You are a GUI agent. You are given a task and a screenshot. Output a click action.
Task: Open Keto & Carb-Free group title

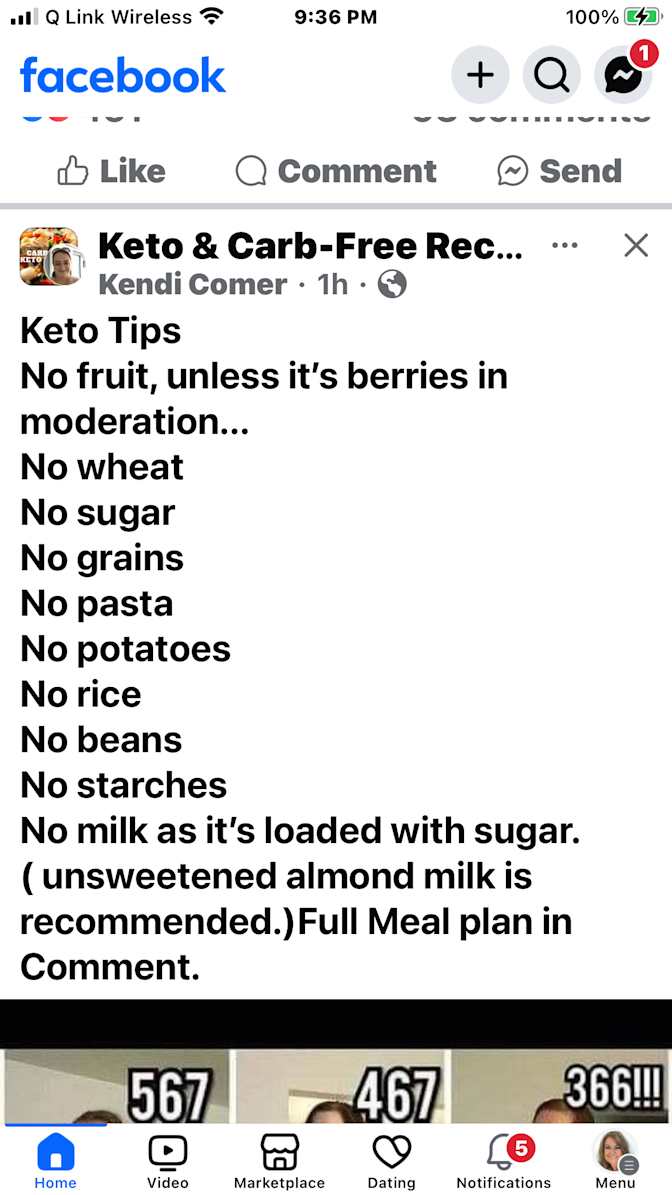point(311,245)
